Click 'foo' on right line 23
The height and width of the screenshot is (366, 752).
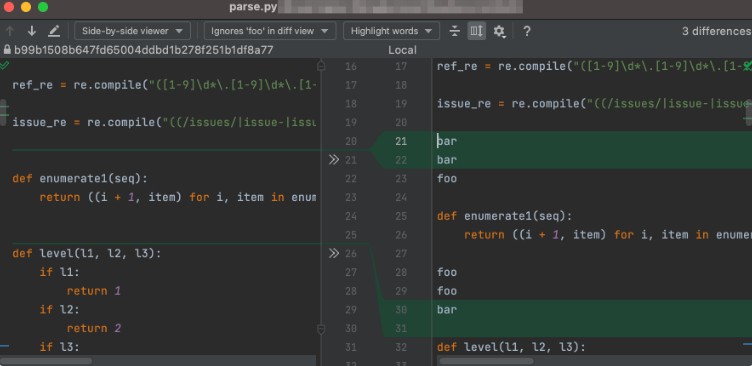tap(446, 179)
